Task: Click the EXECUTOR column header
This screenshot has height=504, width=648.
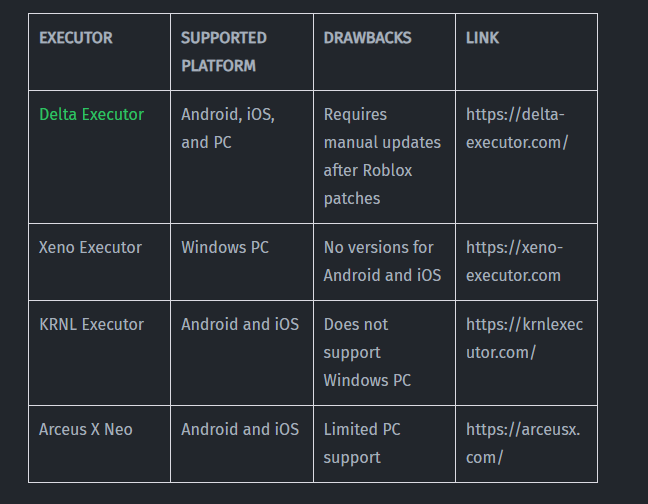Action: pyautogui.click(x=76, y=38)
